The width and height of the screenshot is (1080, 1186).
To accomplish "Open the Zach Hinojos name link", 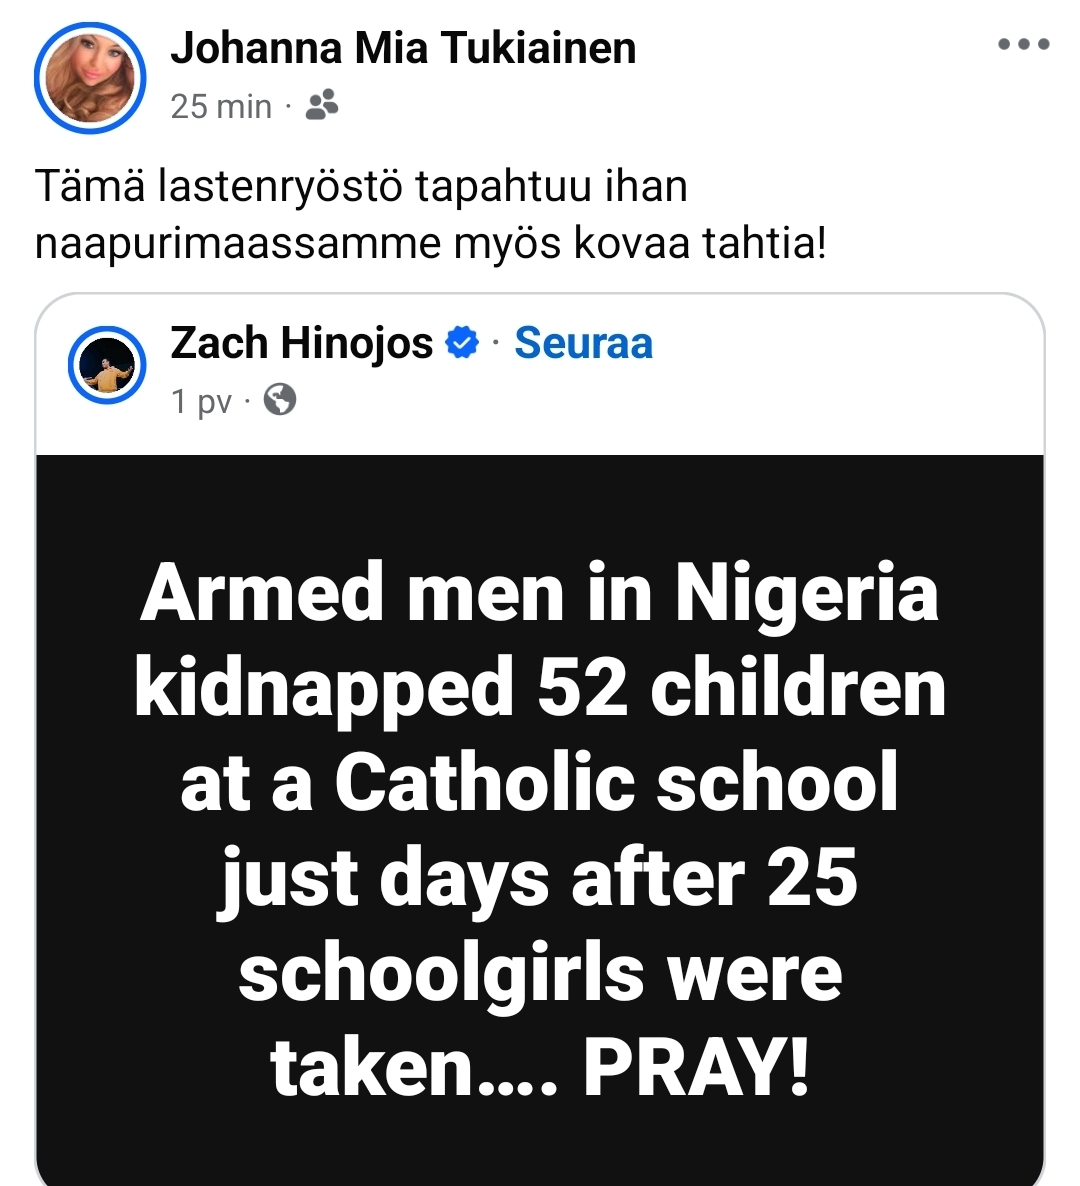I will 301,343.
